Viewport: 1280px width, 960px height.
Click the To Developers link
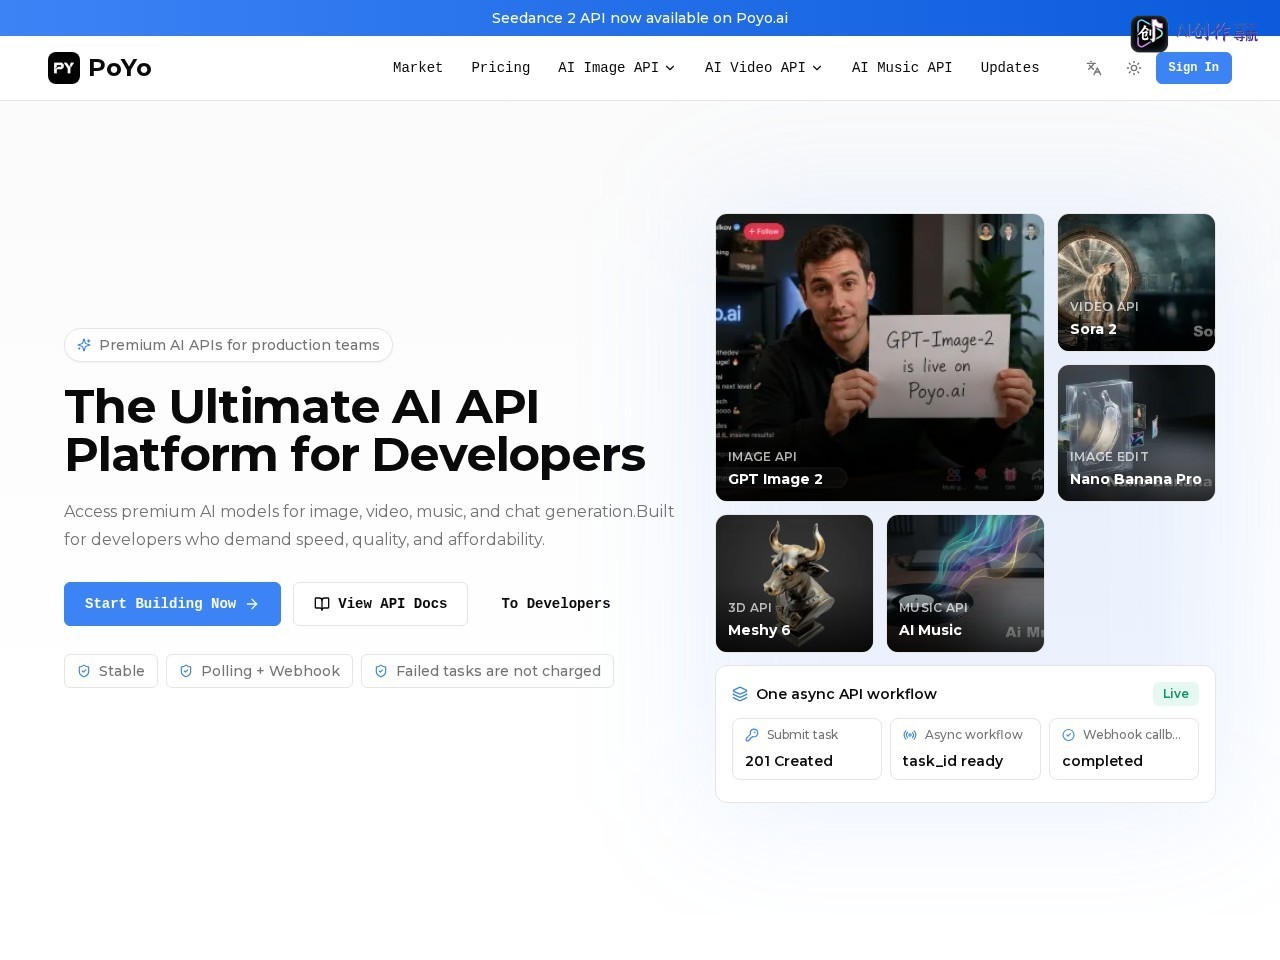556,604
